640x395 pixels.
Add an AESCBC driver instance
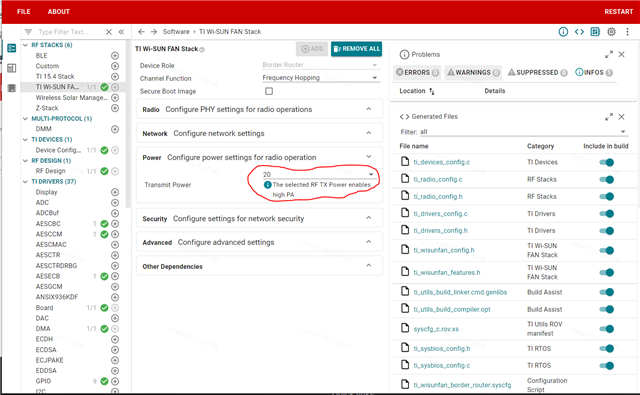115,224
